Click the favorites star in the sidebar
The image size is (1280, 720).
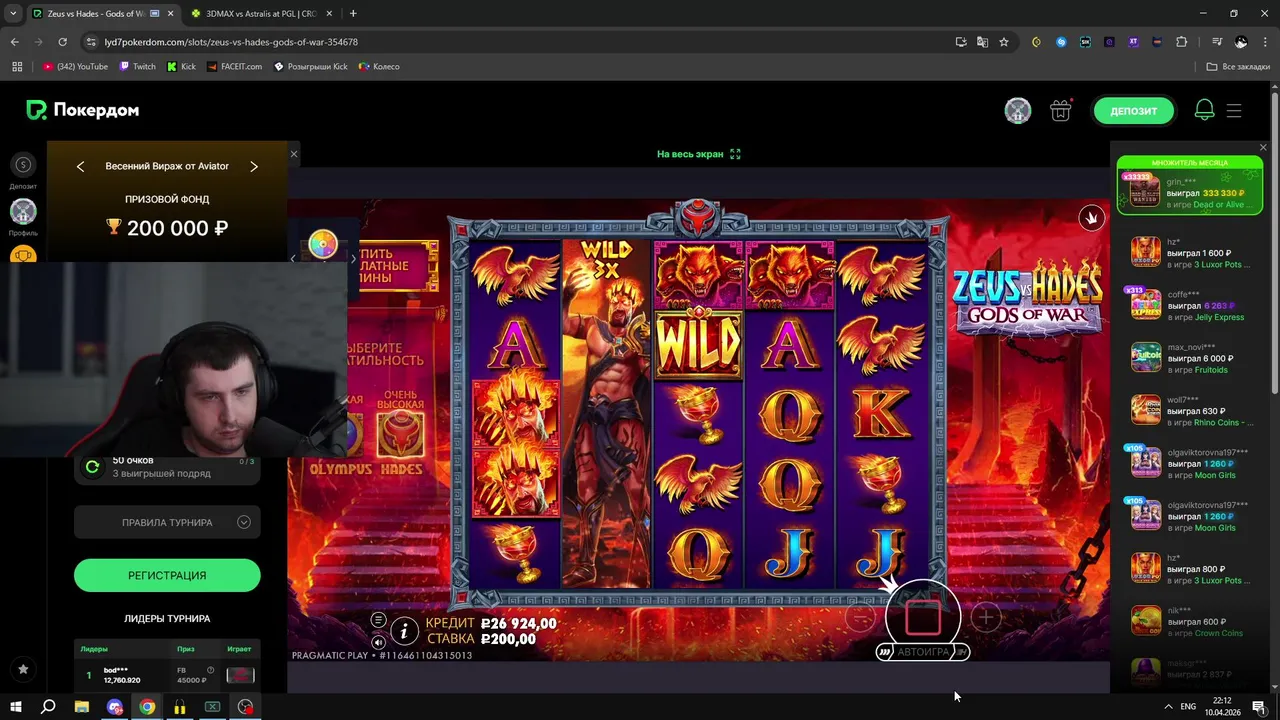click(23, 669)
